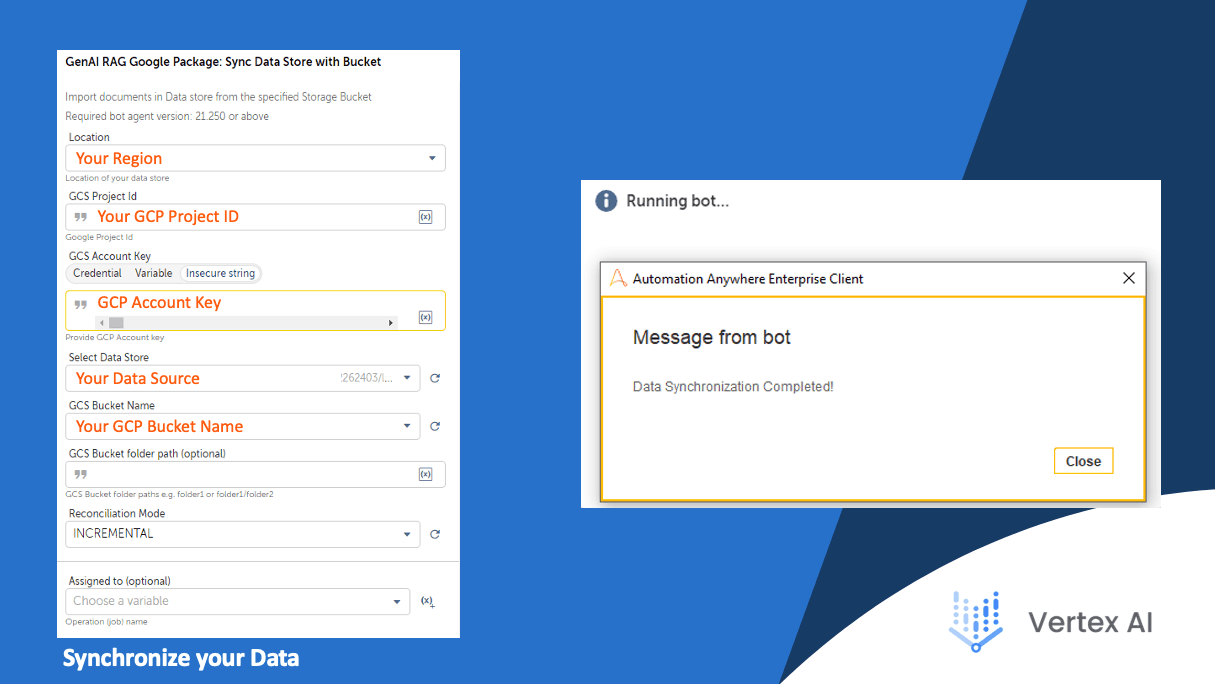Refresh the Reconciliation Mode list

click(x=435, y=534)
